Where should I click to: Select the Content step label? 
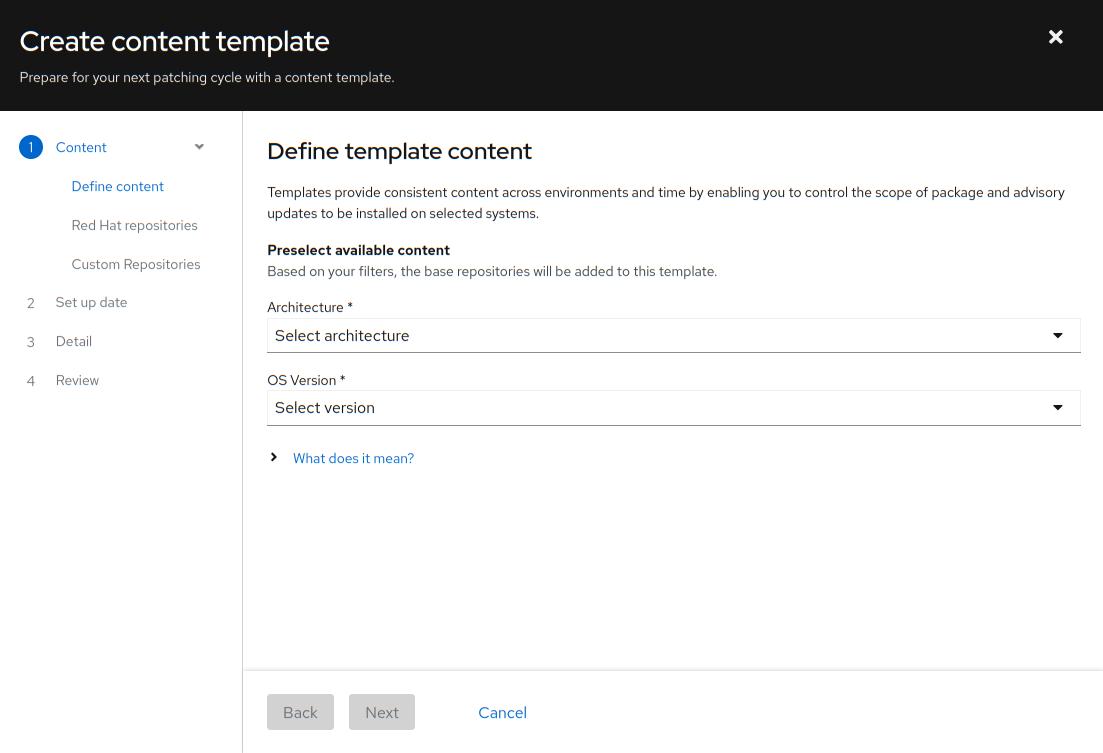[81, 147]
